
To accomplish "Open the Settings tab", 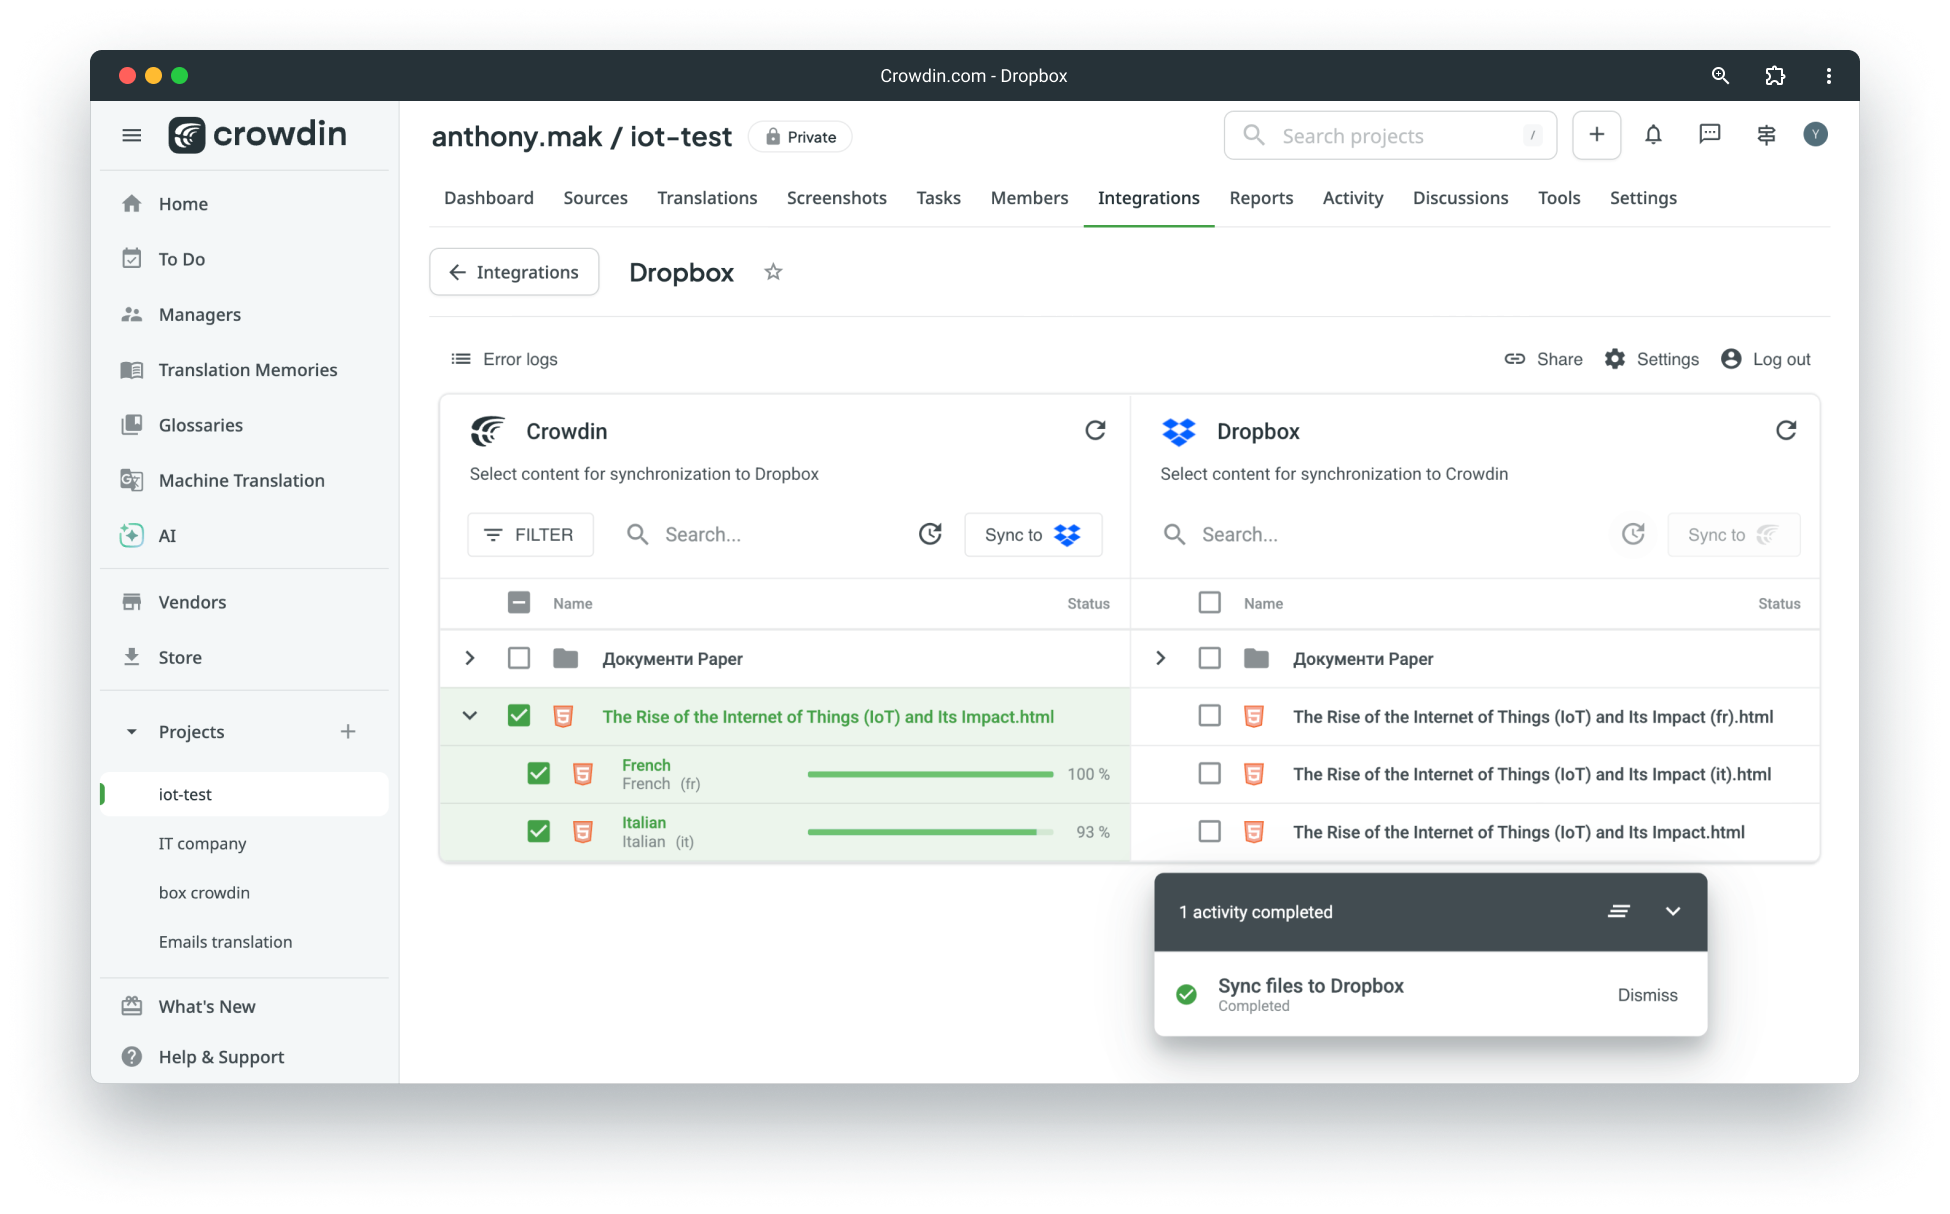I will (1643, 198).
